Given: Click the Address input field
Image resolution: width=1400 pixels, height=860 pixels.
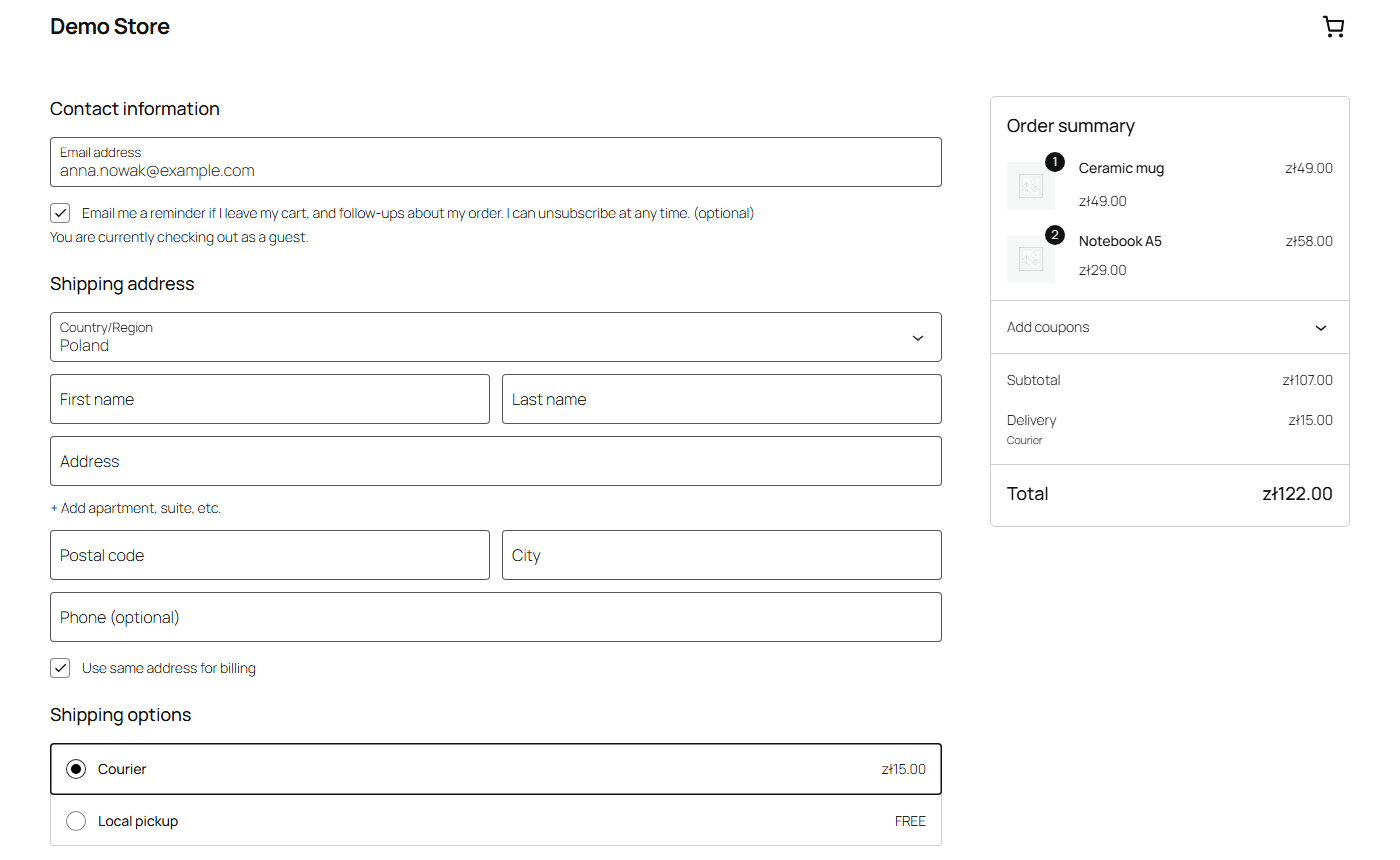Looking at the screenshot, I should (x=496, y=461).
